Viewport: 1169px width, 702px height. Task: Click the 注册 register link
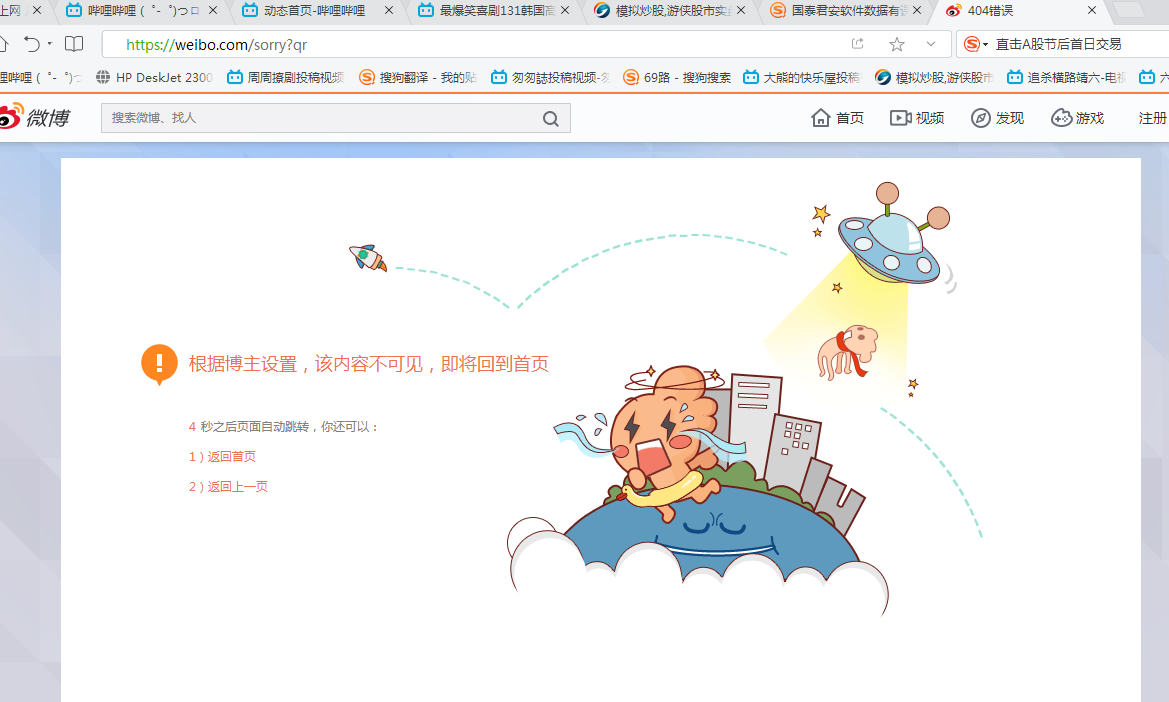point(1153,118)
